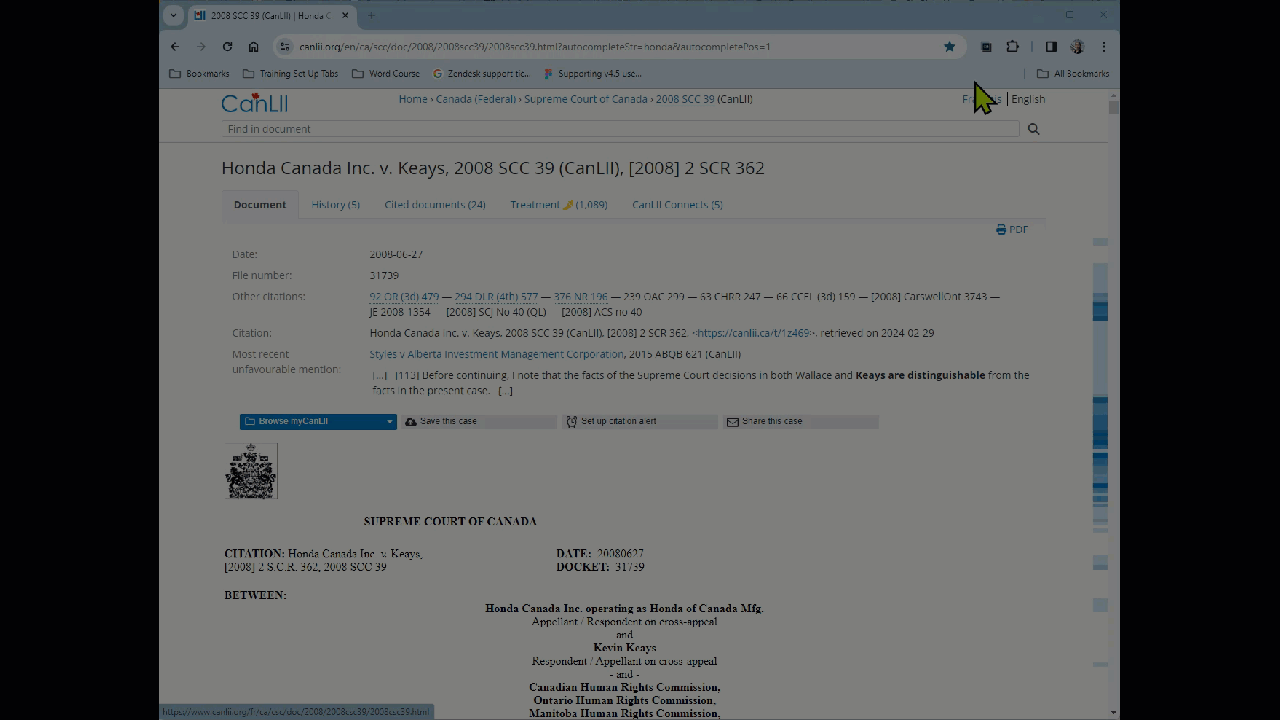Open the Training Set Up Tabs folder

[290, 74]
